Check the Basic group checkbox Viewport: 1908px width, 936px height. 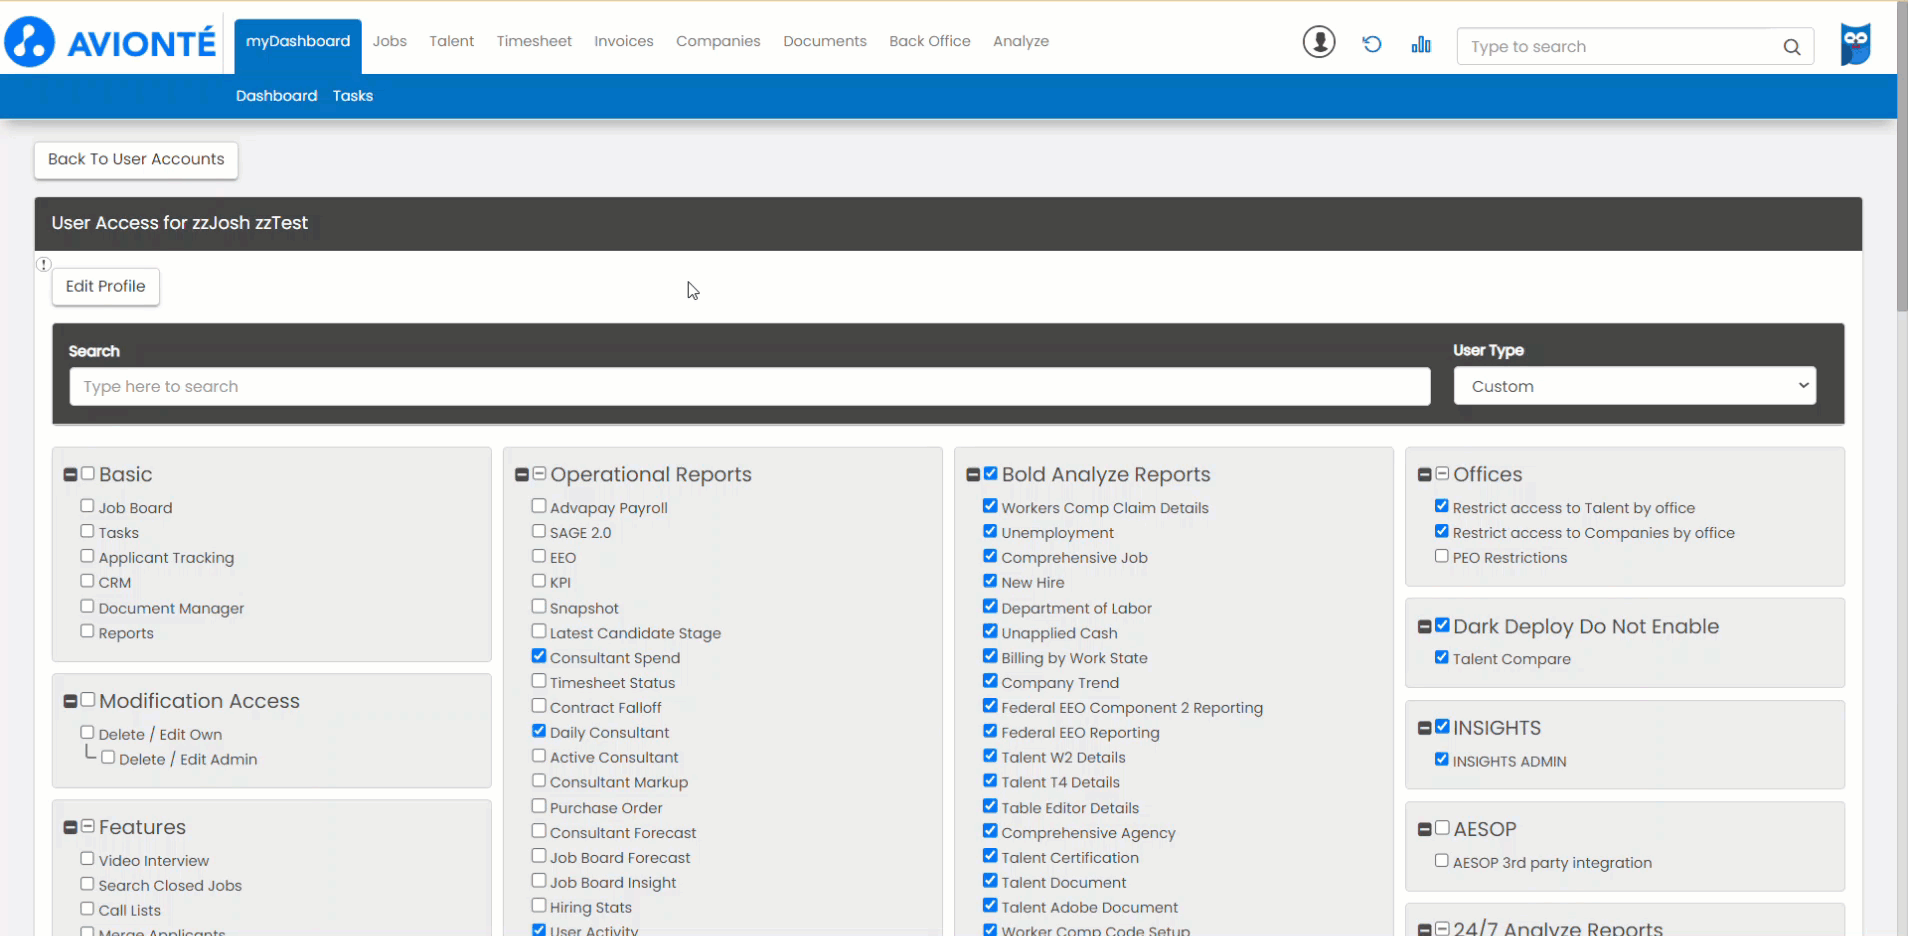coord(88,474)
